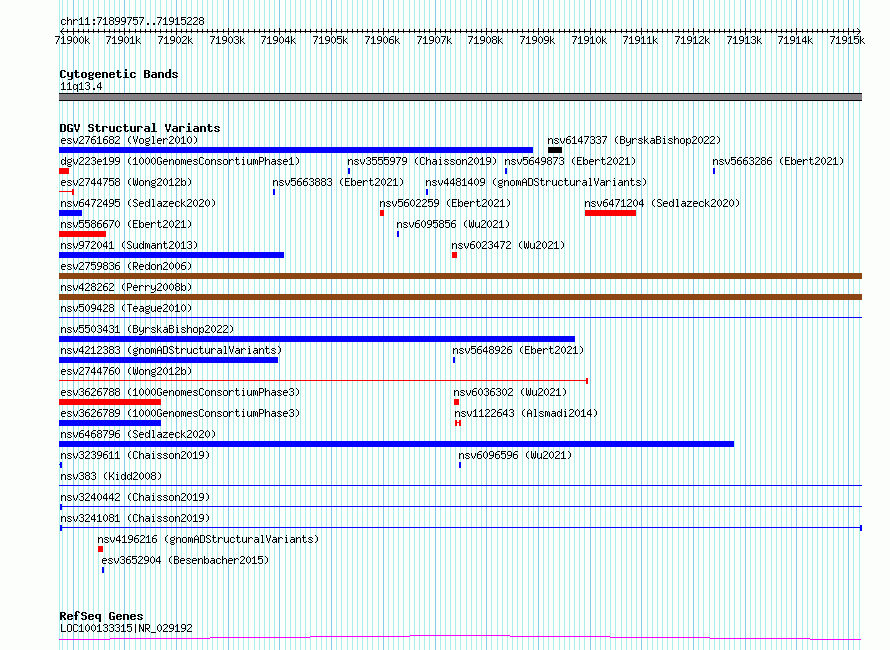Screen dimensions: 890x650
Task: Click nsv5648926 (Ebert2021) label
Action: (518, 350)
